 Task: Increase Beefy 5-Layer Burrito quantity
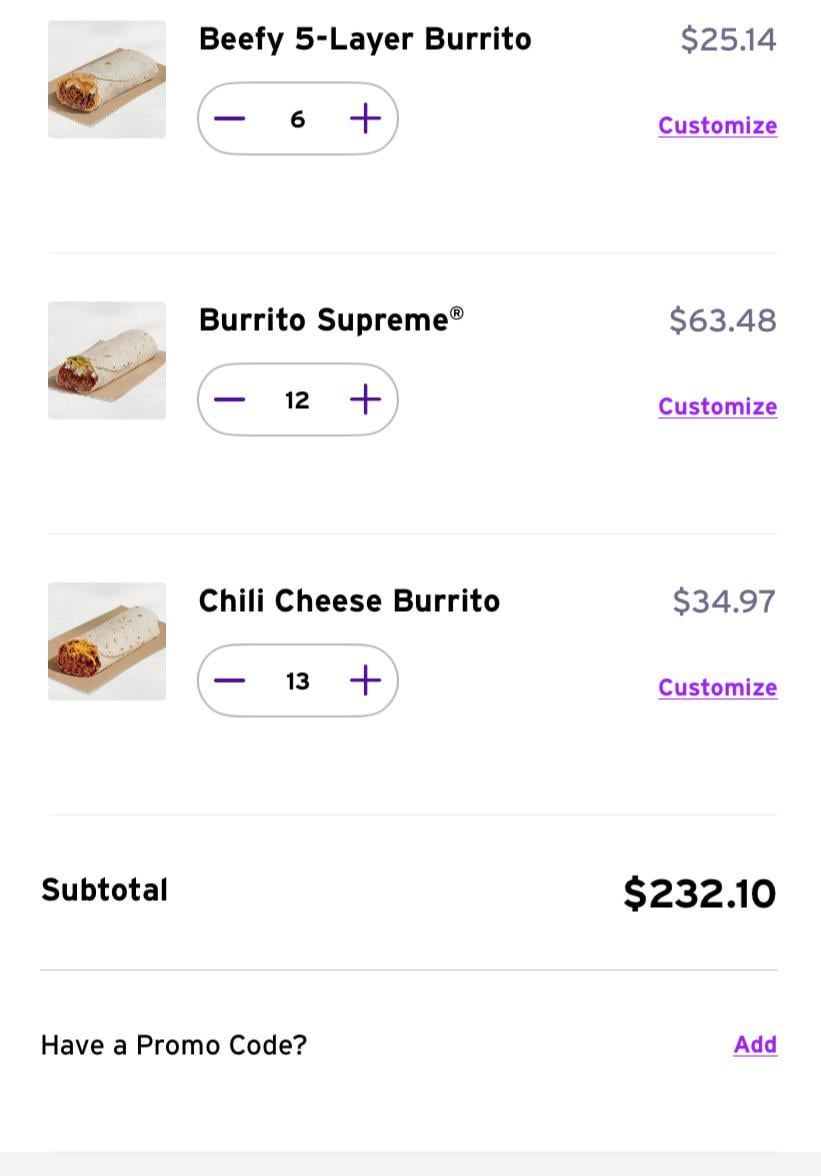(365, 119)
